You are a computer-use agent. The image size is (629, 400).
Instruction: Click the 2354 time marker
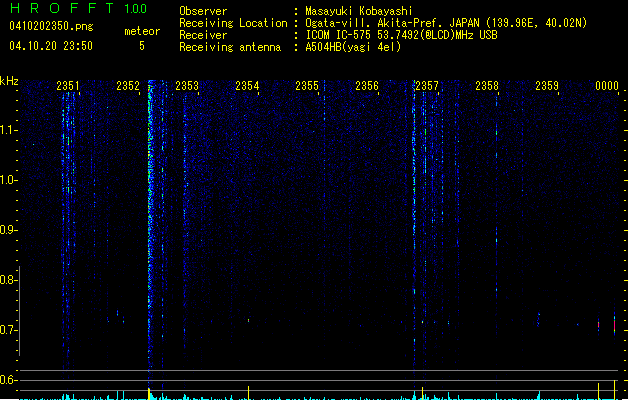pos(247,85)
